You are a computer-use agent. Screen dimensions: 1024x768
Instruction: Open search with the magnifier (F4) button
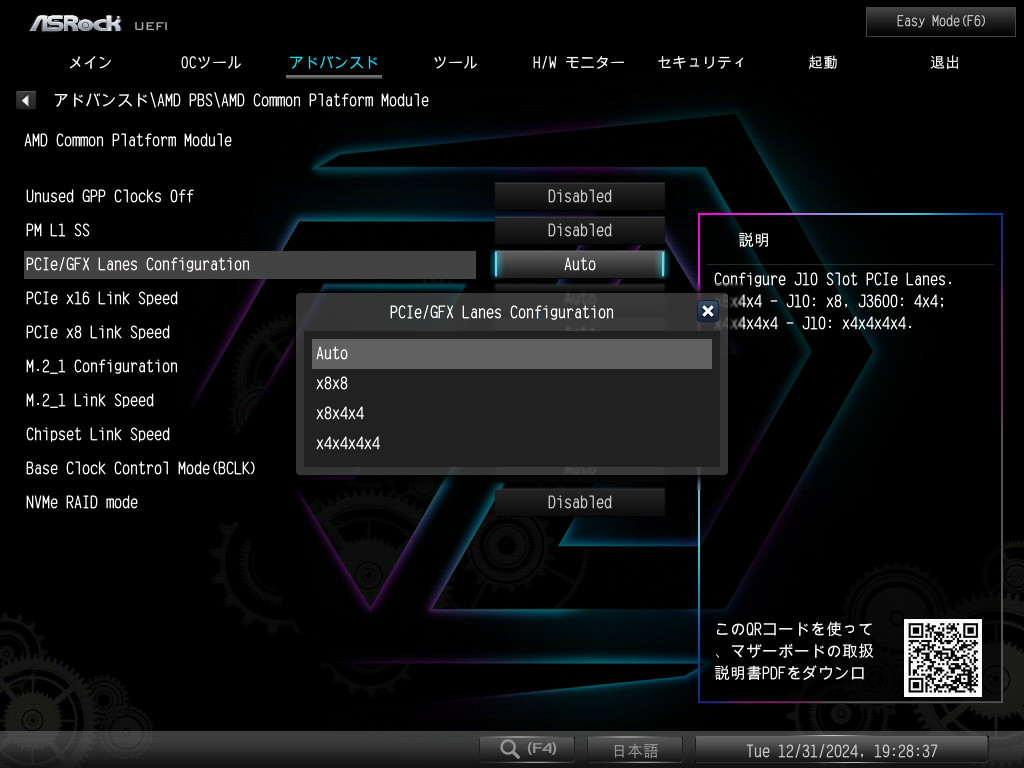coord(527,748)
